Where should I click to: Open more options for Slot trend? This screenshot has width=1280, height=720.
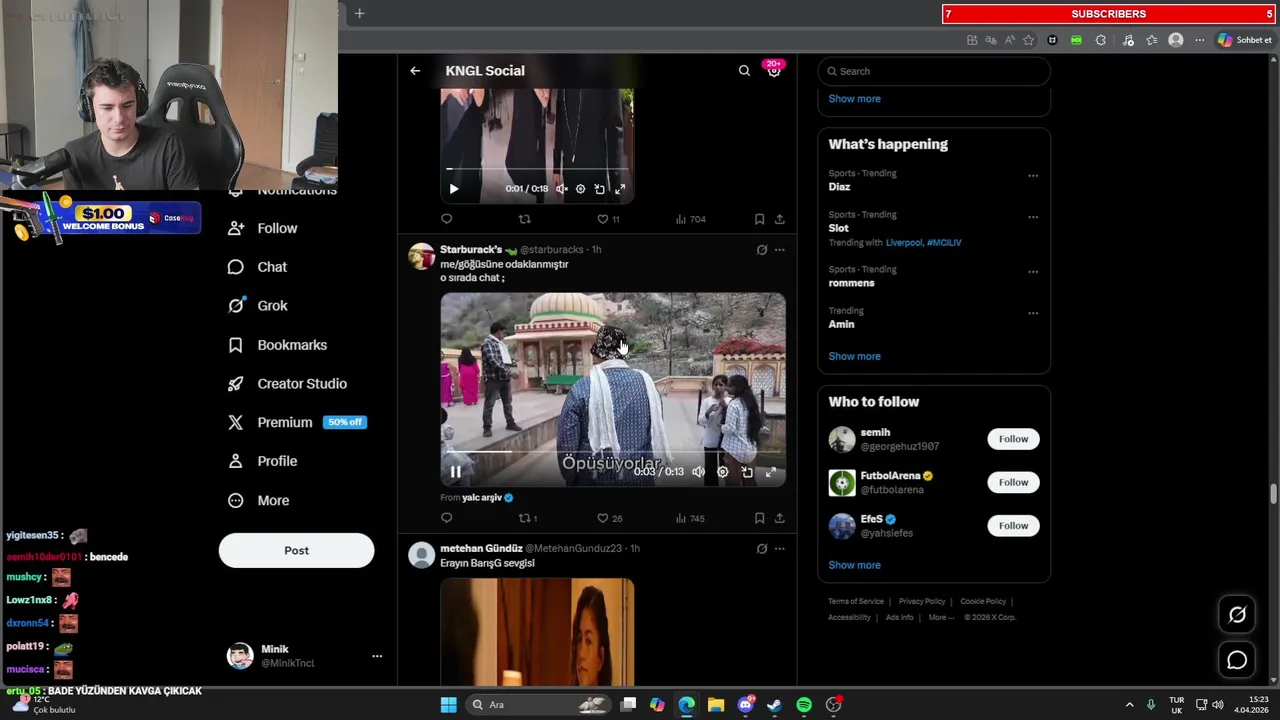coord(1033,217)
